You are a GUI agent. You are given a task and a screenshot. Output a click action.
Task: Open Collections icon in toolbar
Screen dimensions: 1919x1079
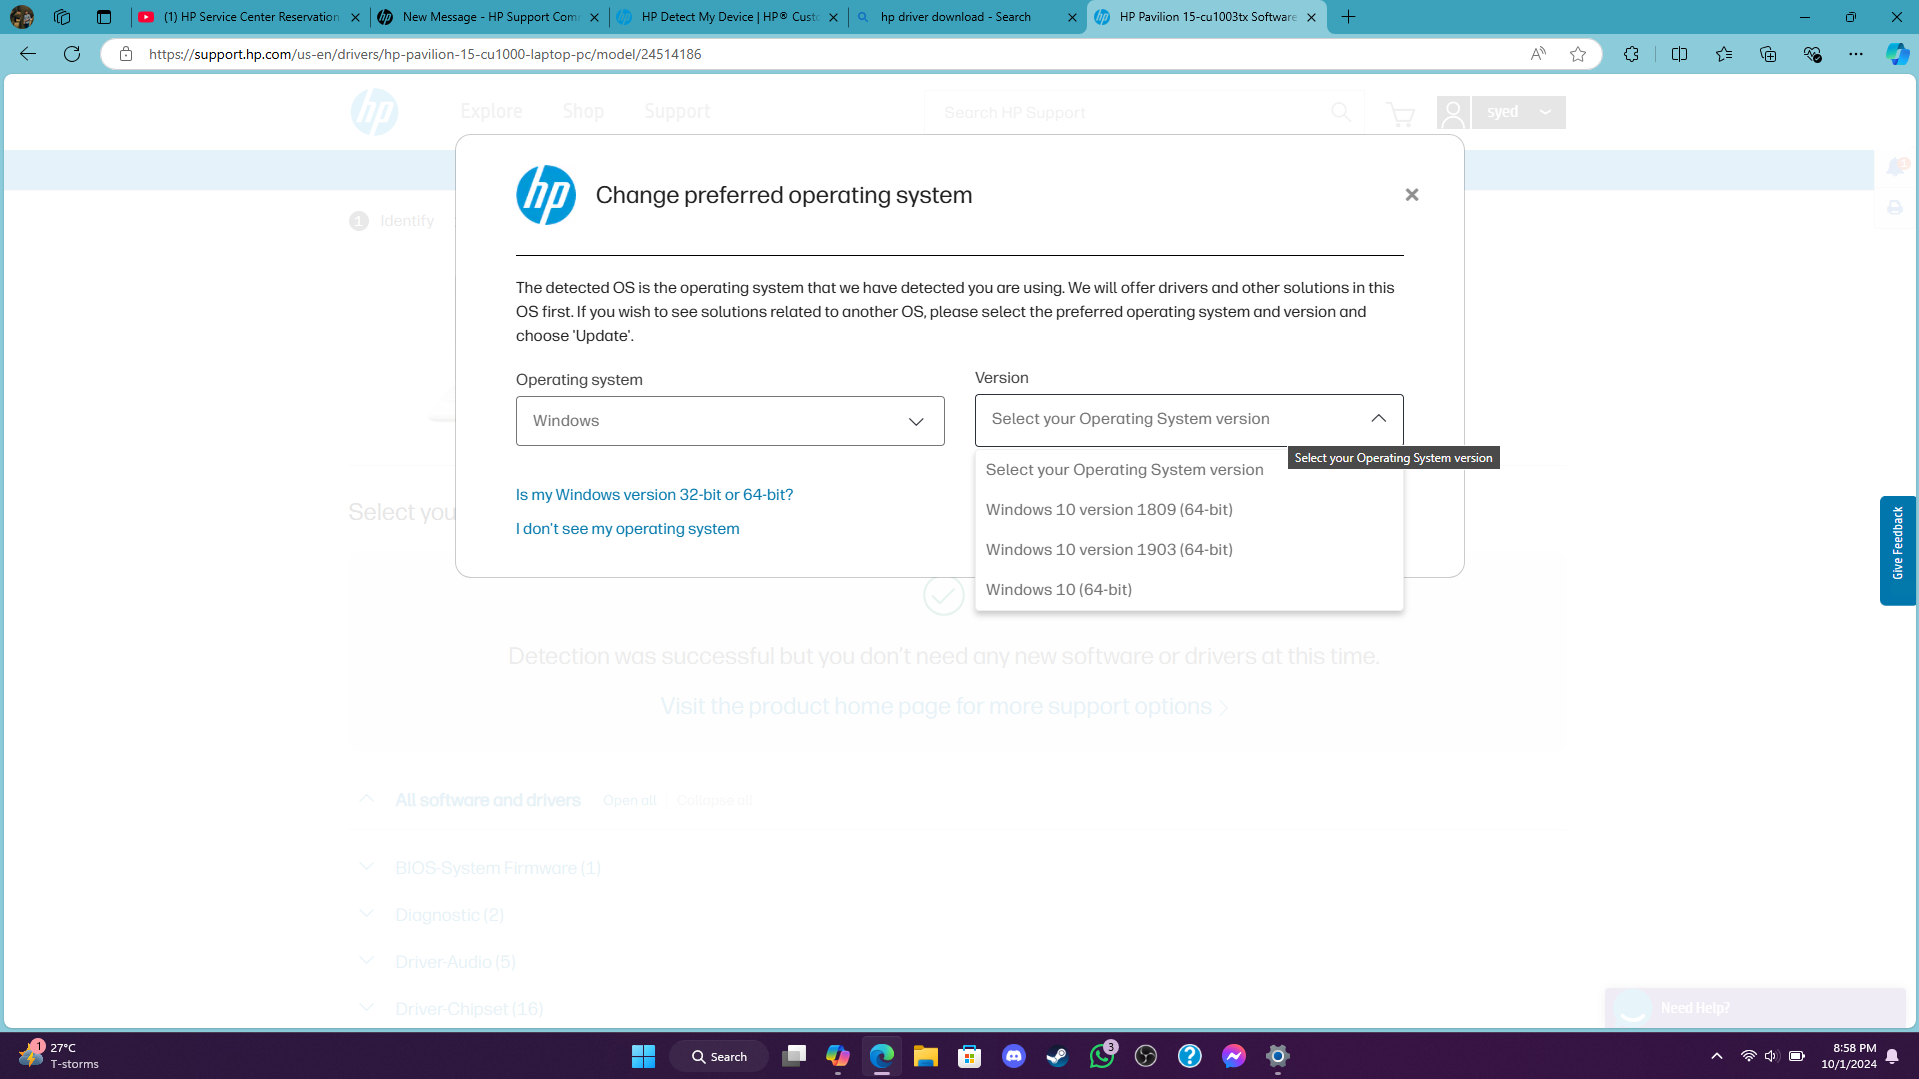click(1768, 54)
